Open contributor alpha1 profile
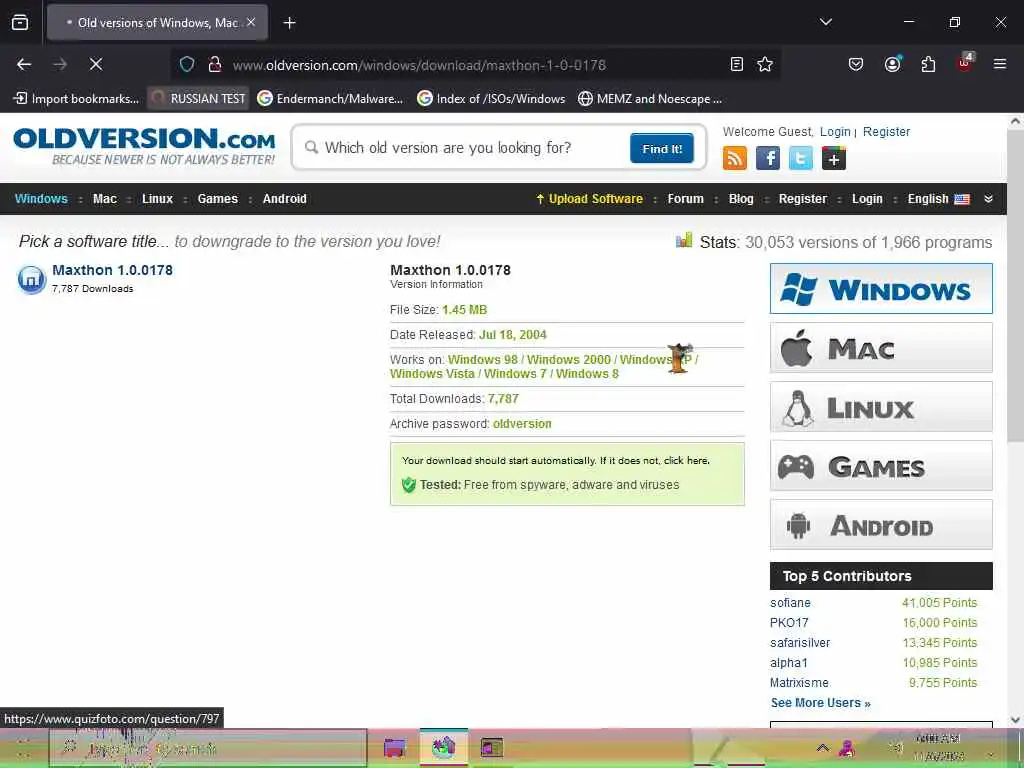1024x768 pixels. coord(789,663)
